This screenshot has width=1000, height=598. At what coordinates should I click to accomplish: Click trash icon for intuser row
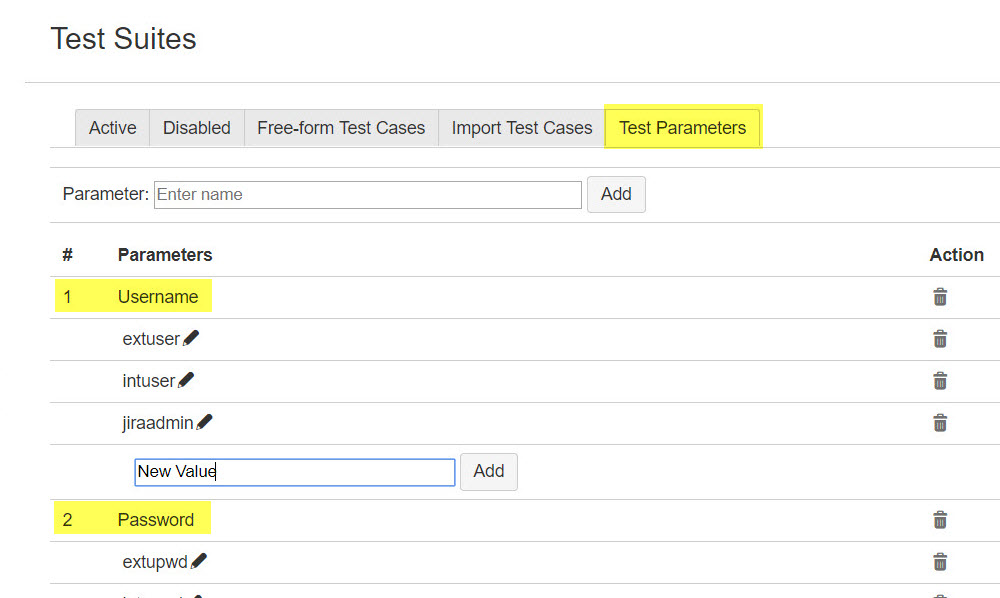(x=940, y=381)
